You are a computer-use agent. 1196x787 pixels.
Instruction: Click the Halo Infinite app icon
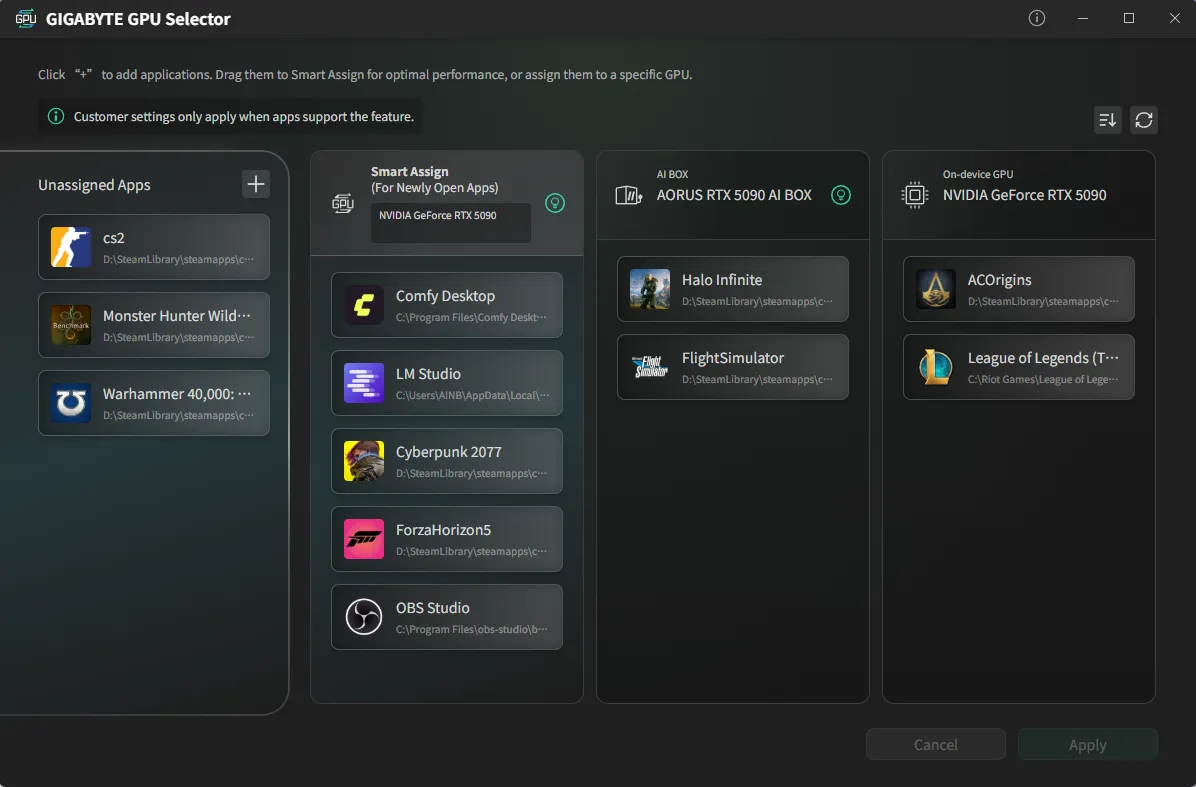(650, 289)
